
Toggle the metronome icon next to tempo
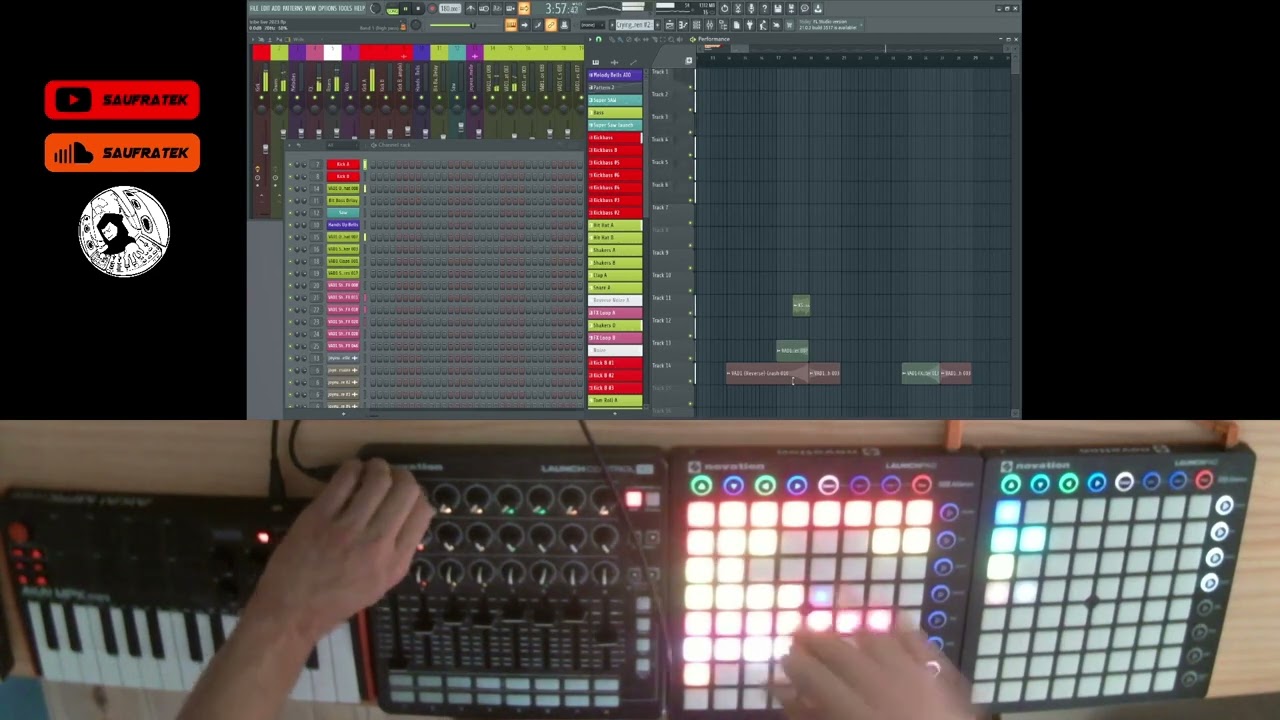click(x=471, y=9)
